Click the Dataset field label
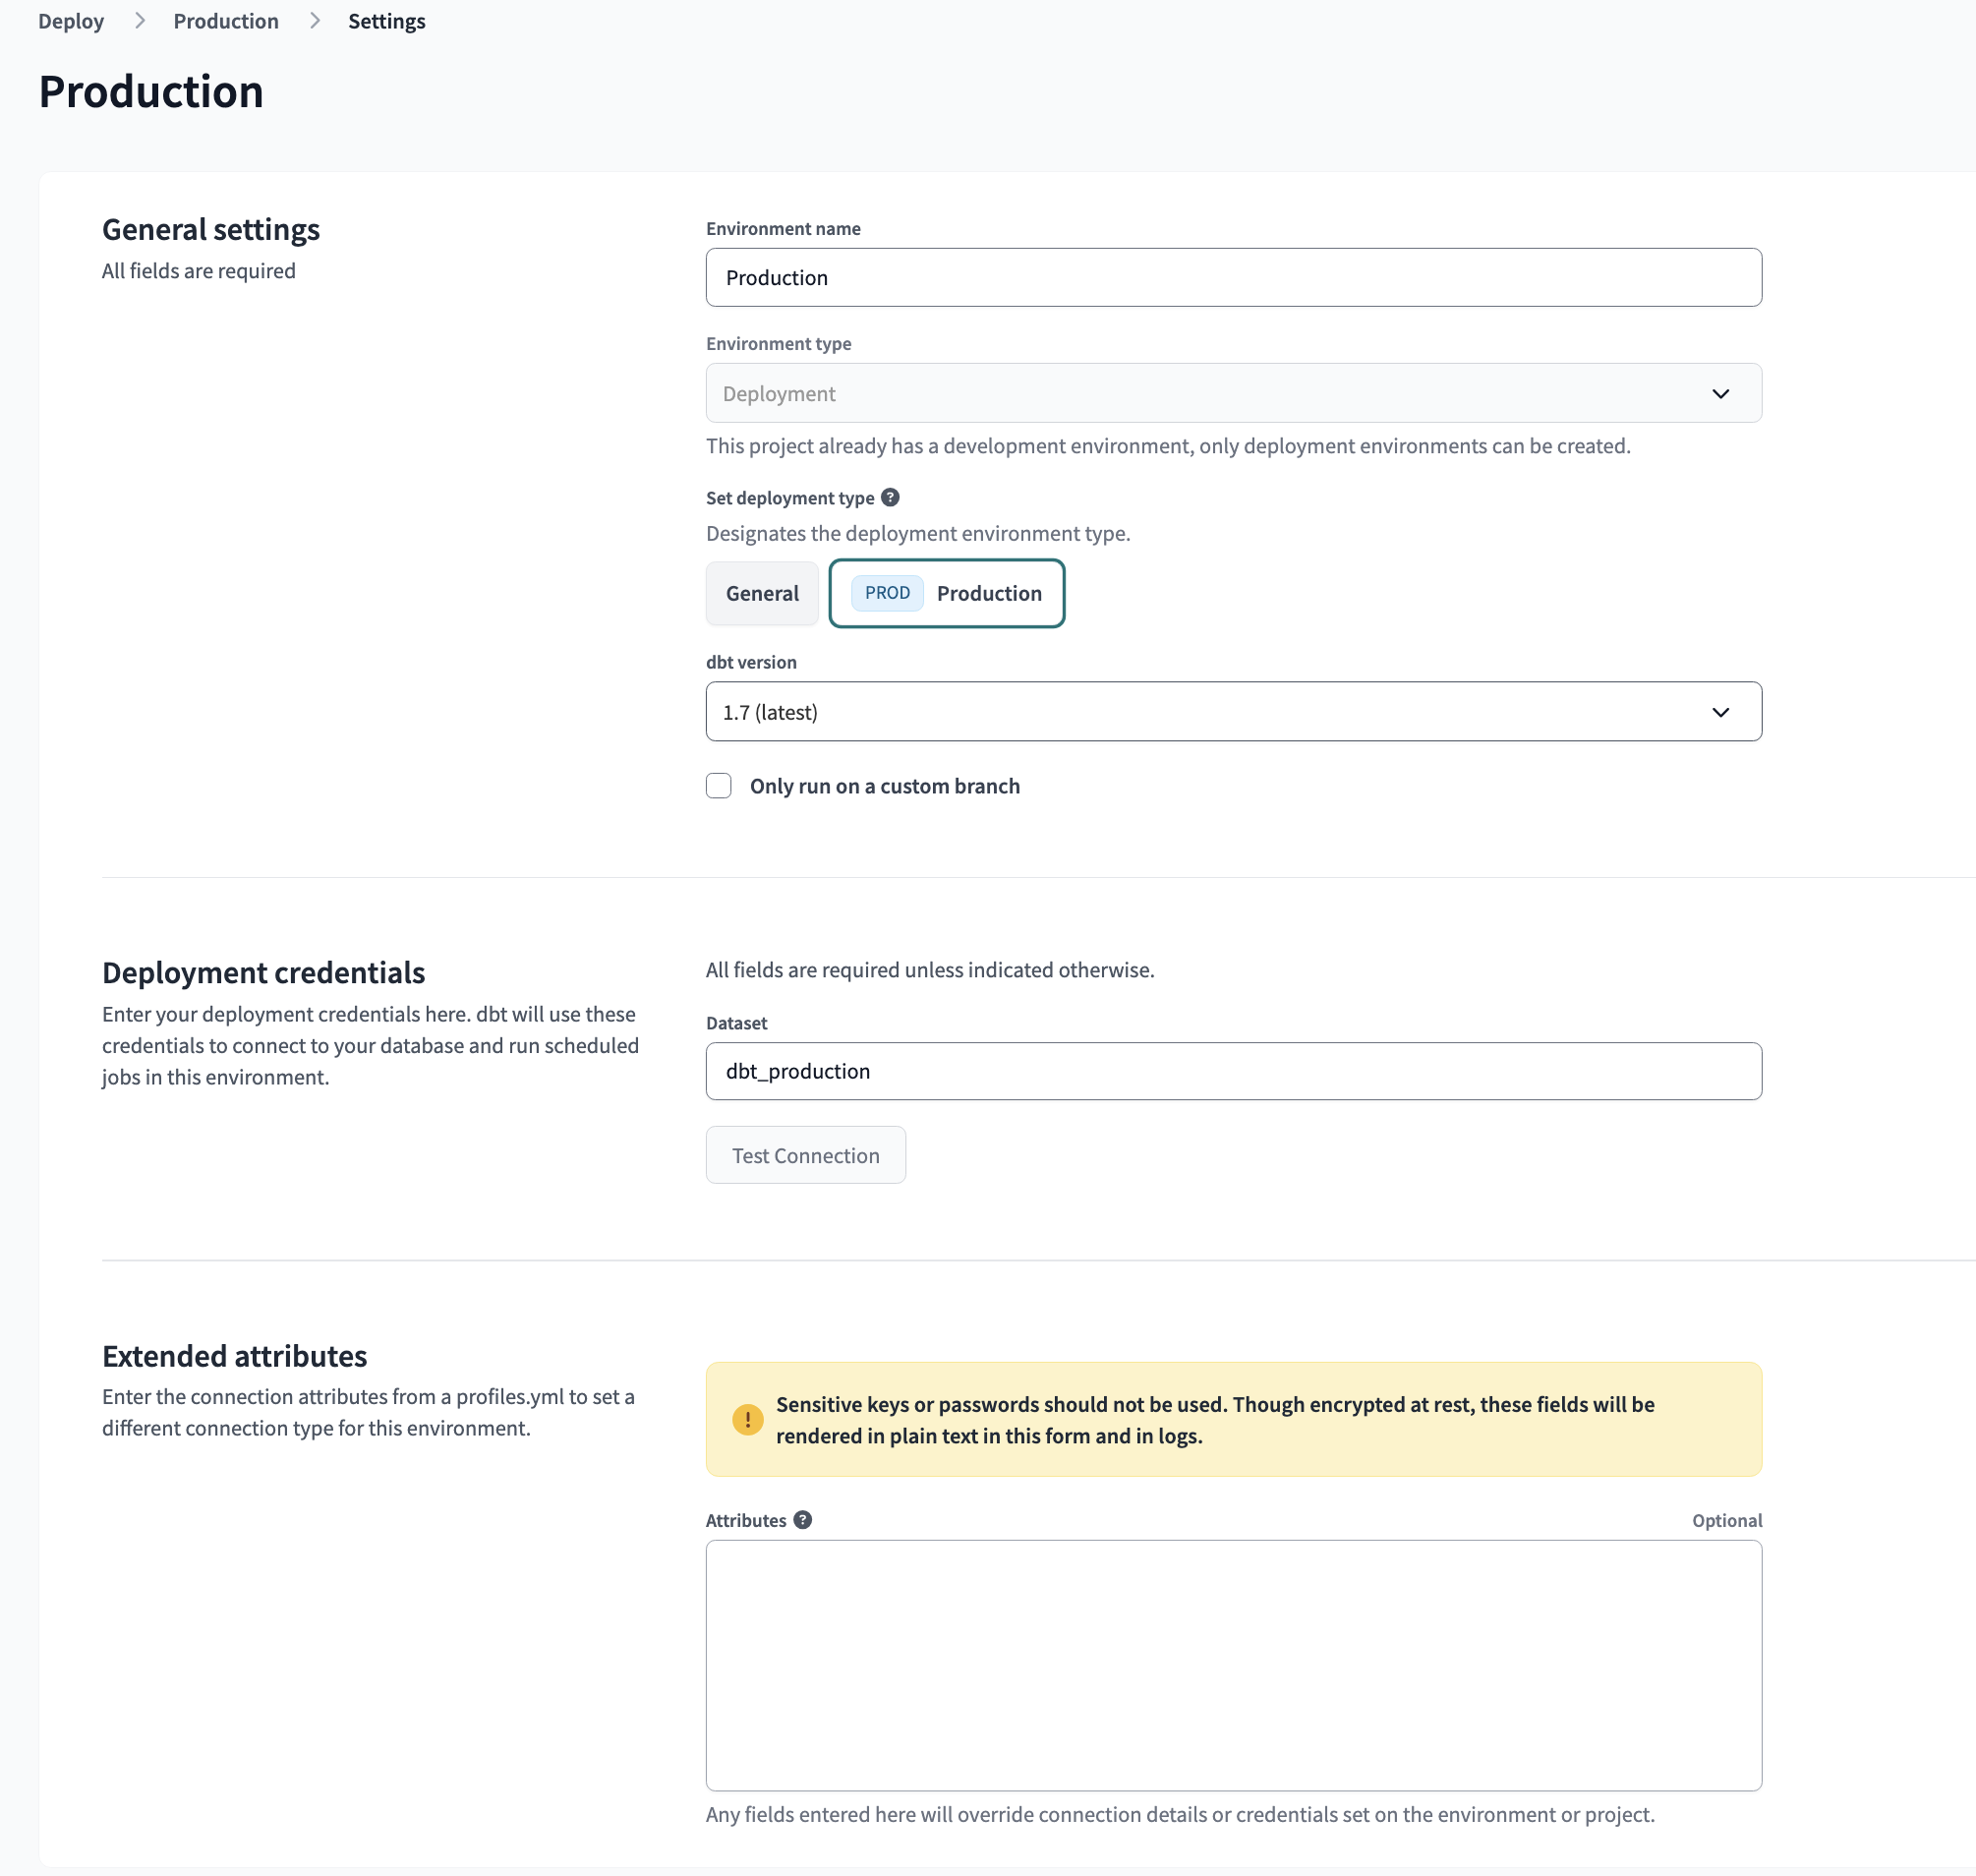Viewport: 1976px width, 1876px height. click(x=736, y=1023)
